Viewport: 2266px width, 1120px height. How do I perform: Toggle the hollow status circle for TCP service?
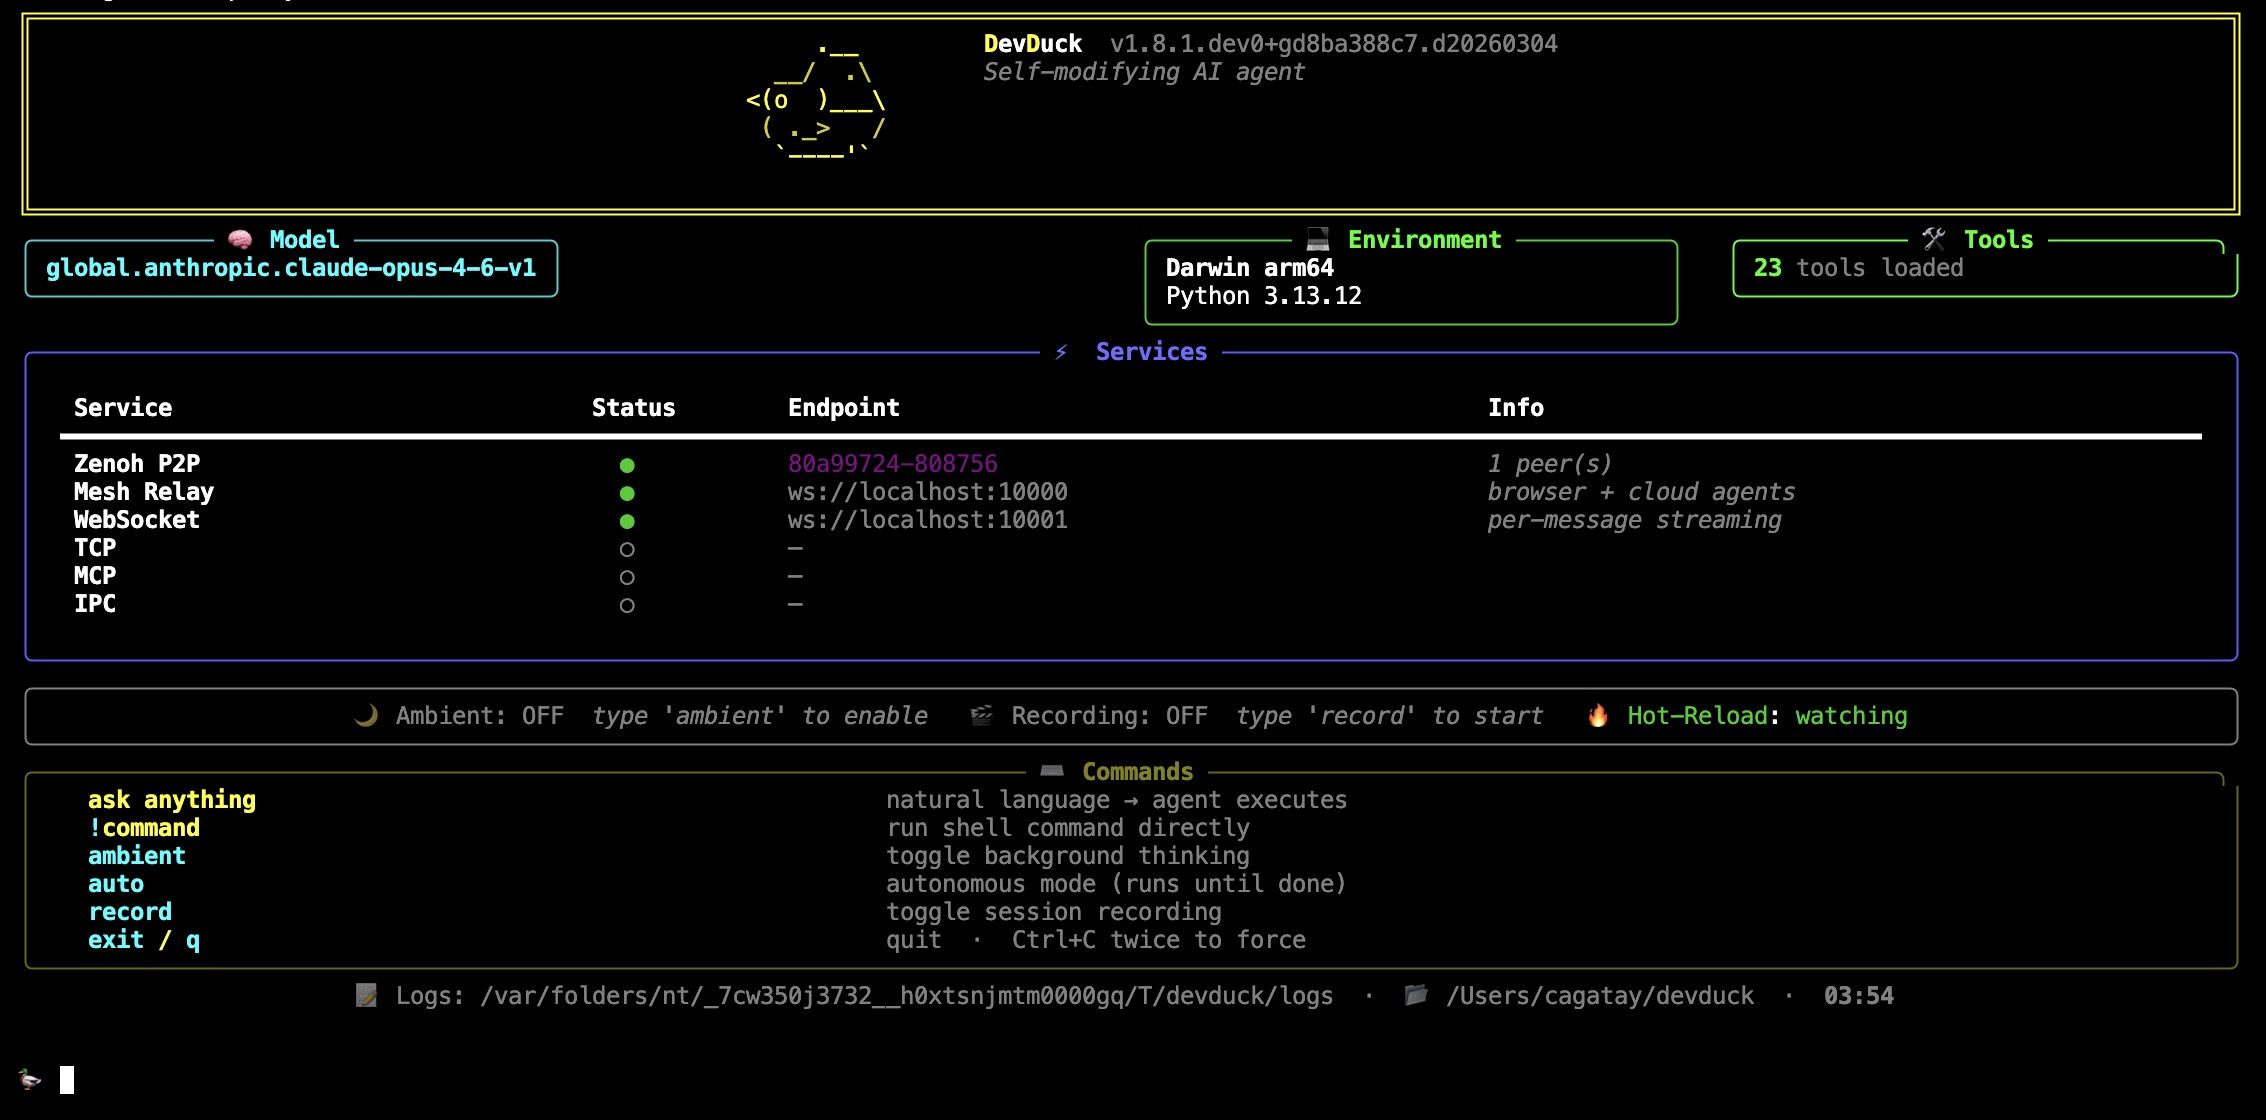[627, 548]
